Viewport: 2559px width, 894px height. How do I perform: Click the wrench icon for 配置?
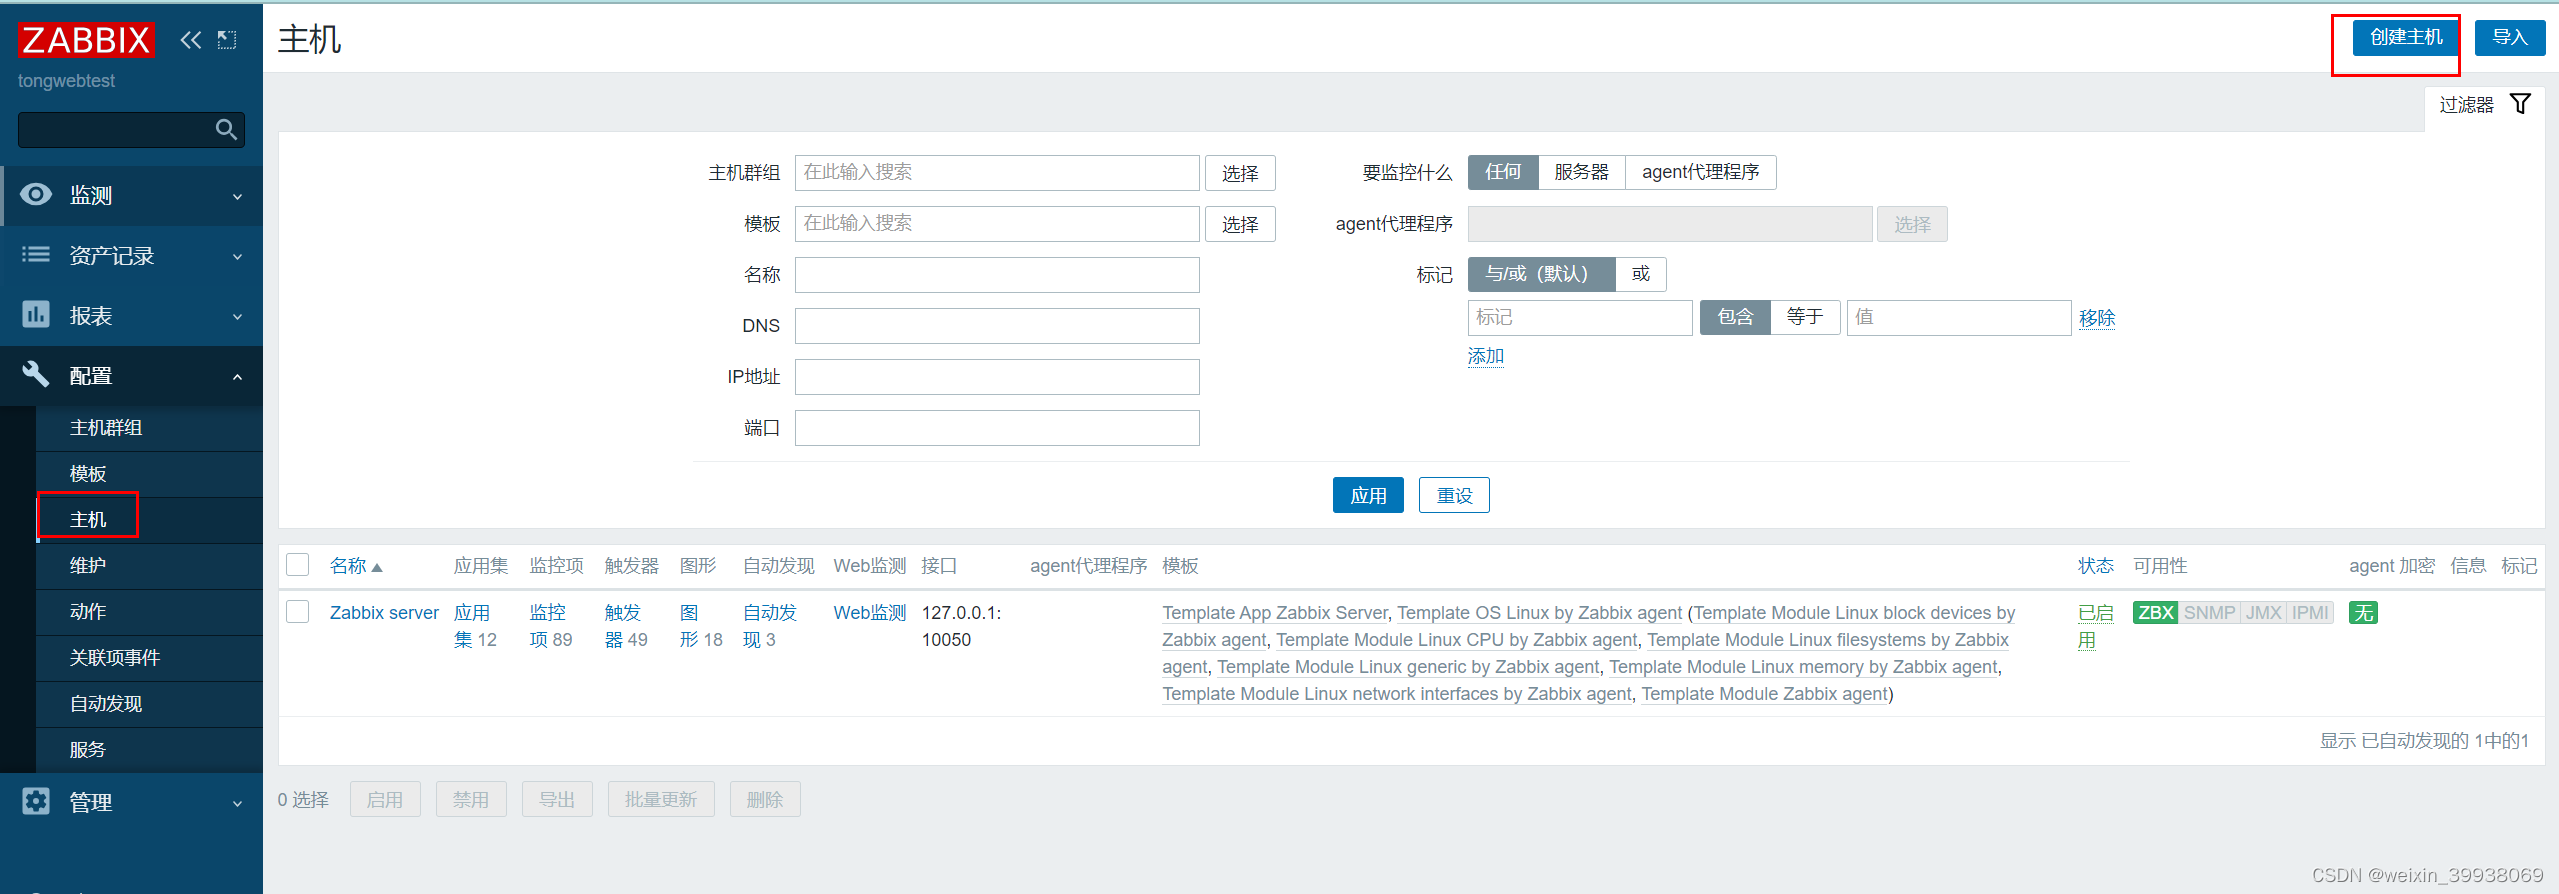coord(36,374)
